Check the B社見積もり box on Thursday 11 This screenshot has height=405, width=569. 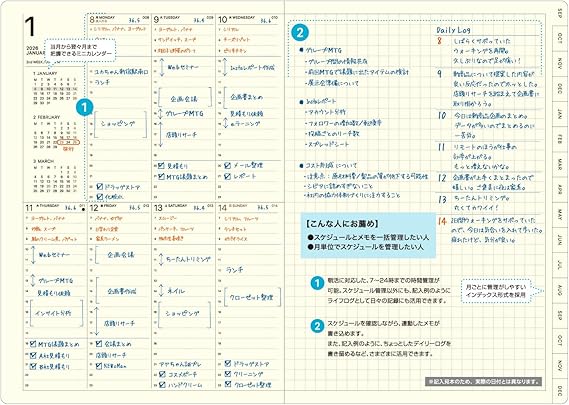(x=33, y=366)
